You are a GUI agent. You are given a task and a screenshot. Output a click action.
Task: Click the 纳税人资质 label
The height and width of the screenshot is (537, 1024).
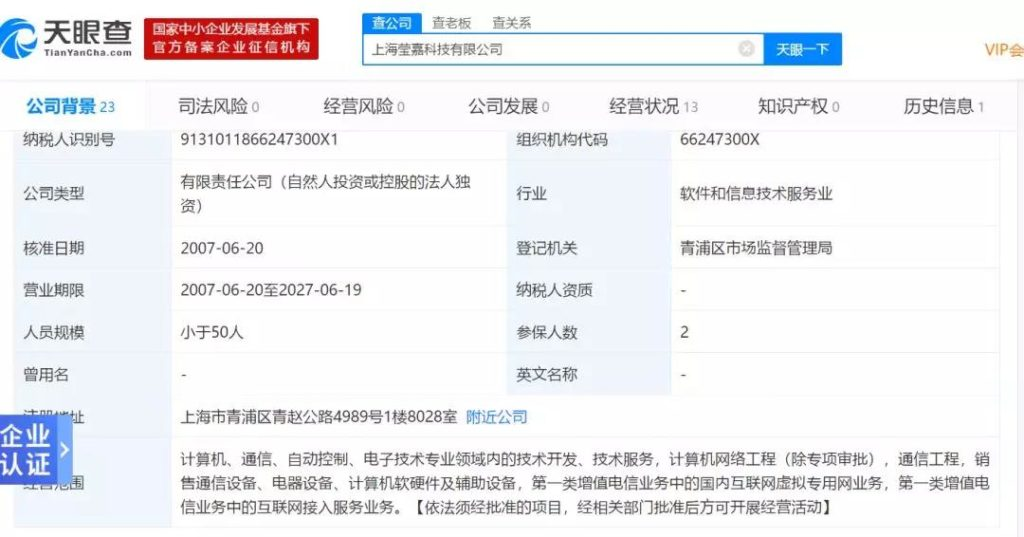click(x=554, y=290)
